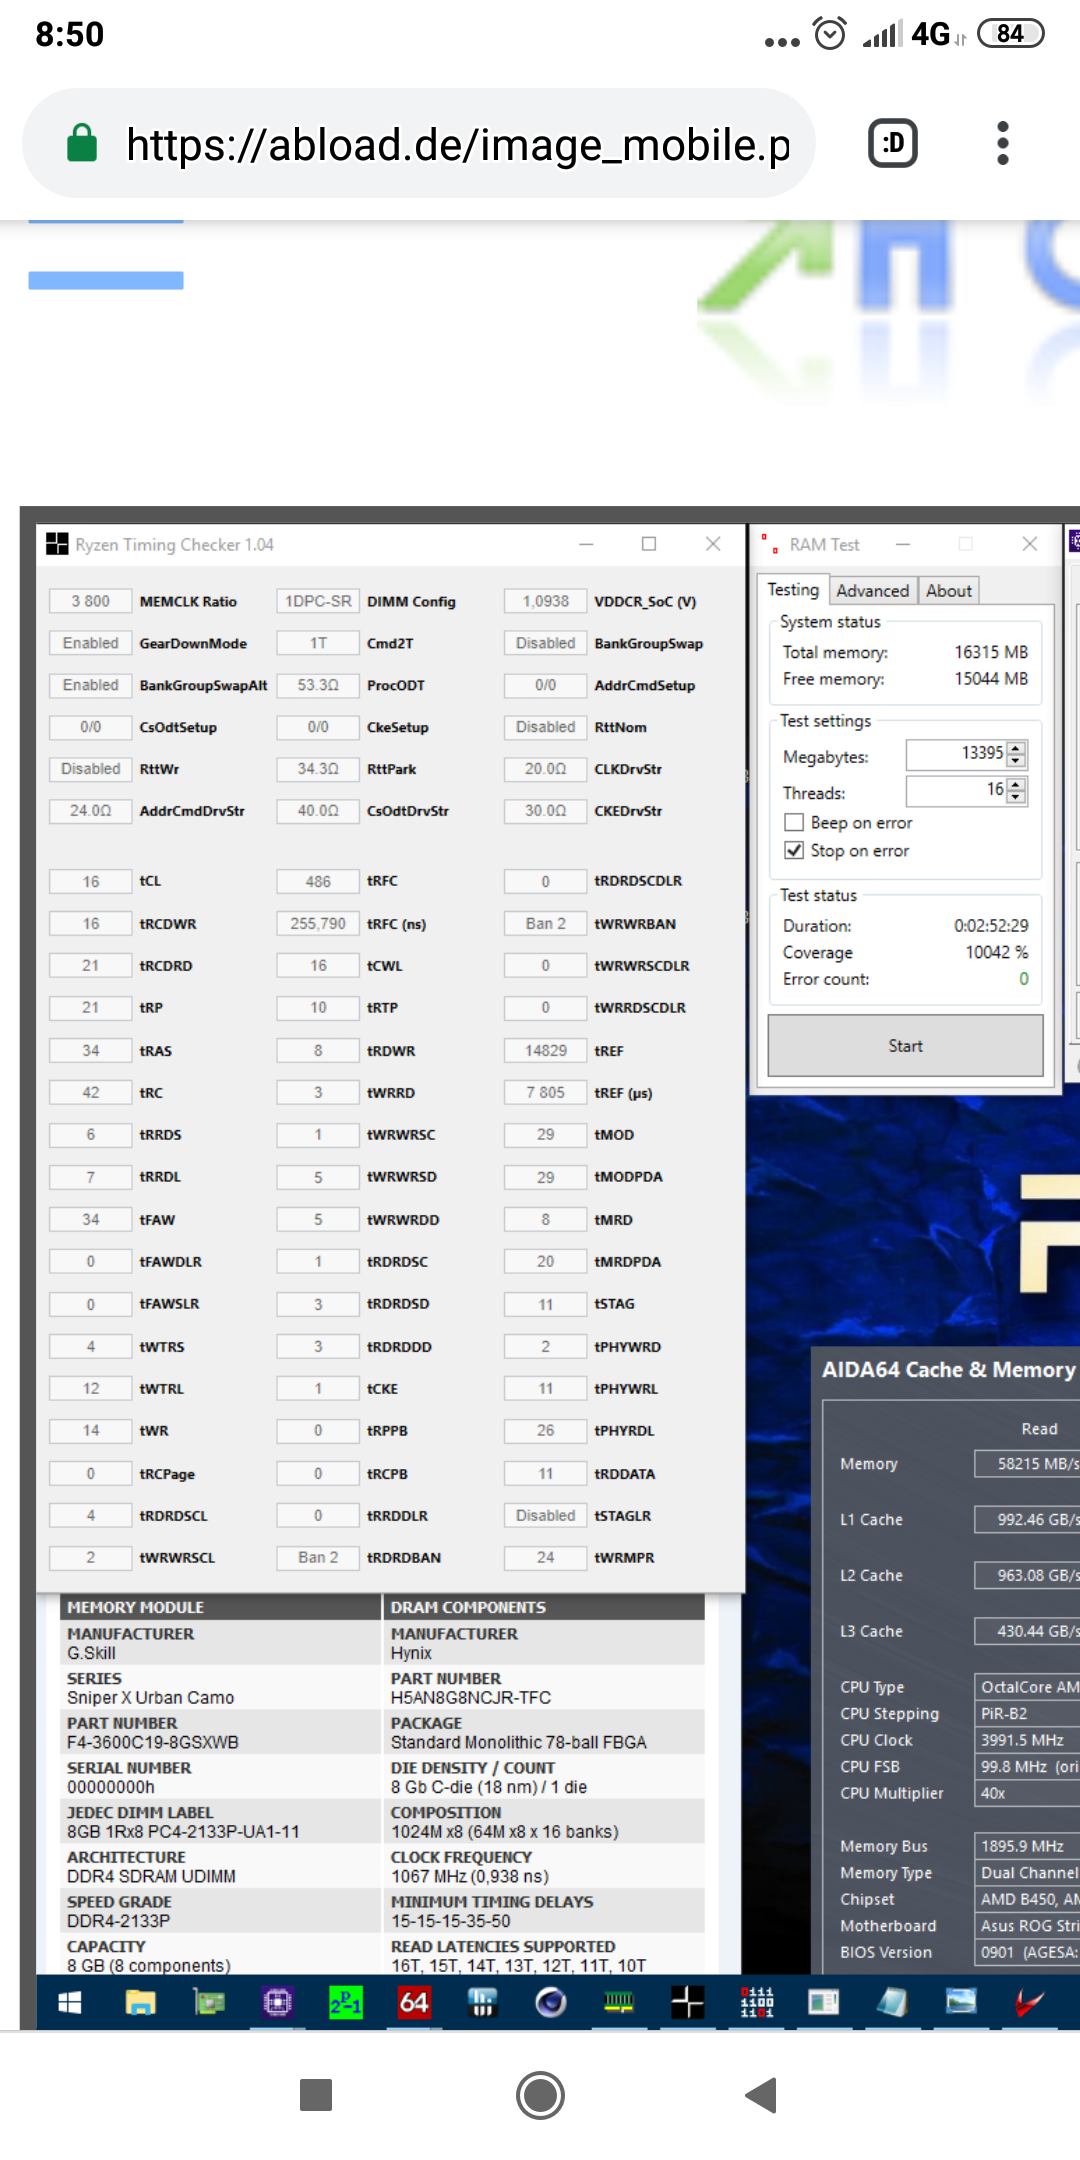The width and height of the screenshot is (1080, 2160).
Task: Open the Cinebench sphere taskbar icon
Action: (551, 2002)
